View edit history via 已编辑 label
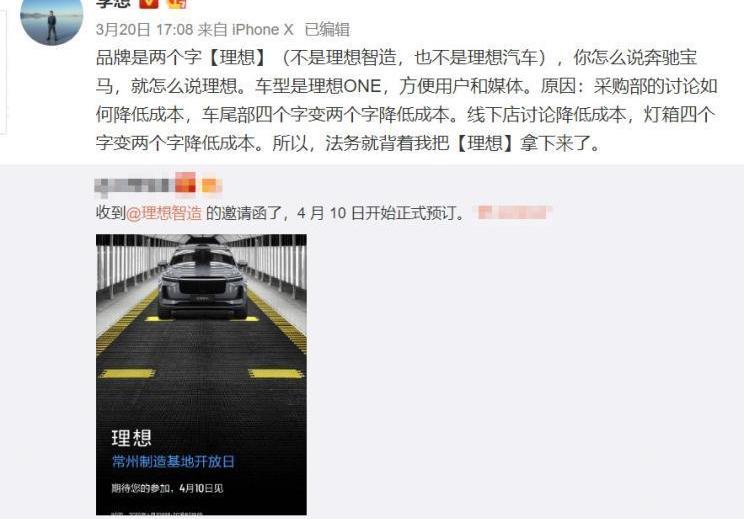Viewport: 744px width, 519px height. tap(327, 29)
